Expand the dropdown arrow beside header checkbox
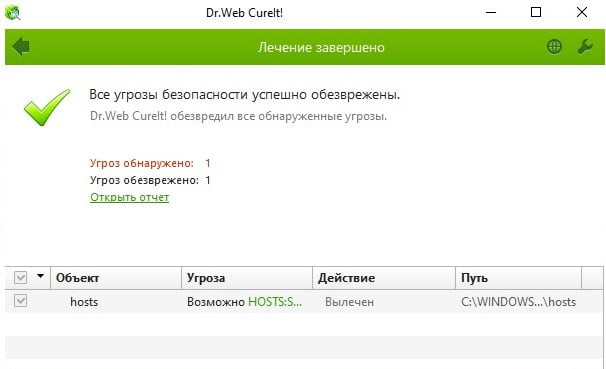This screenshot has height=369, width=606. [40, 276]
